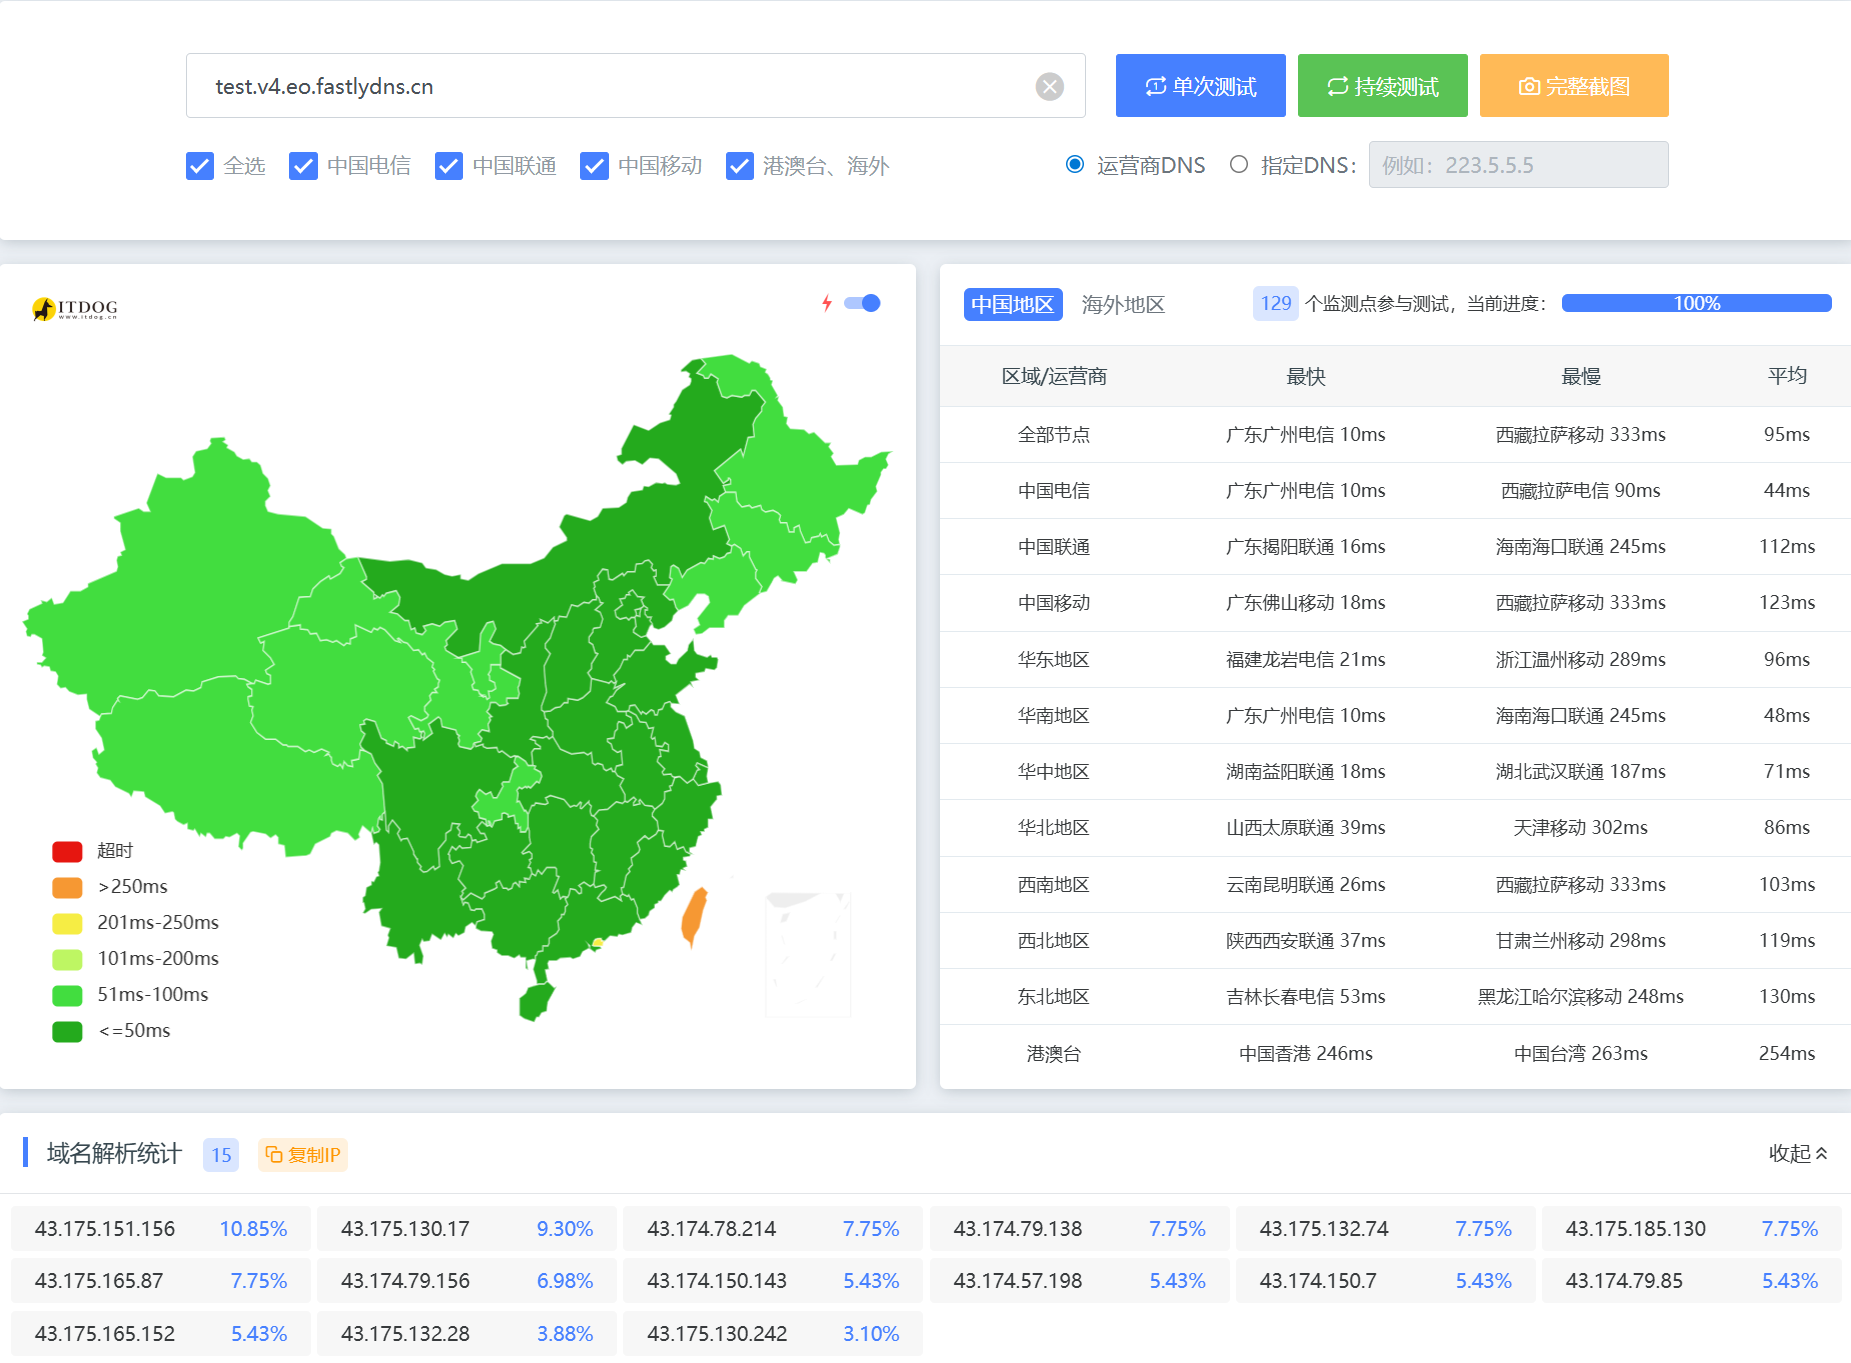The width and height of the screenshot is (1851, 1363).
Task: Select the 中国地区 tab
Action: click(1012, 304)
